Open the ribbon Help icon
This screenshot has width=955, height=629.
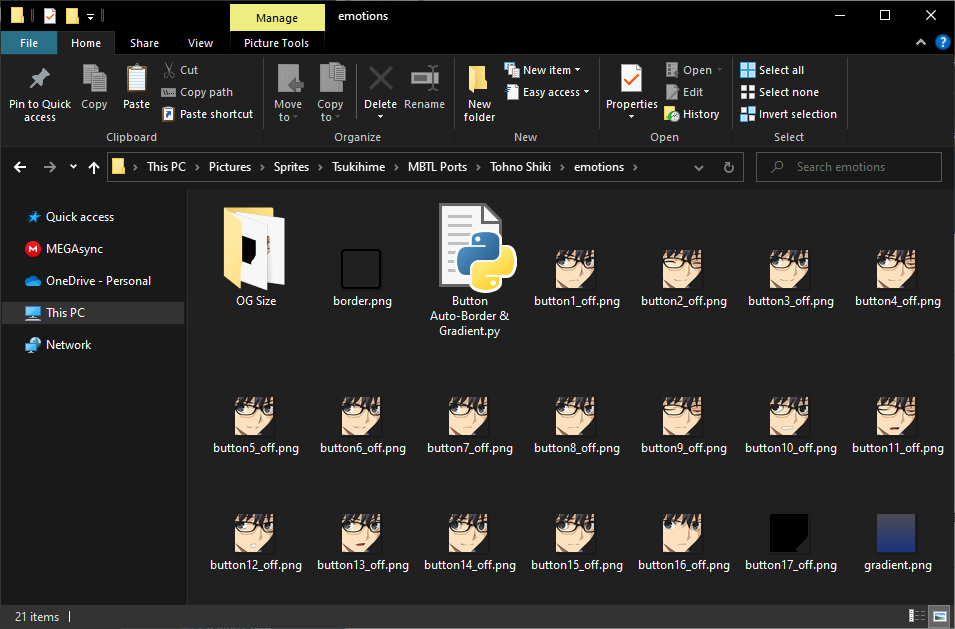[x=942, y=43]
